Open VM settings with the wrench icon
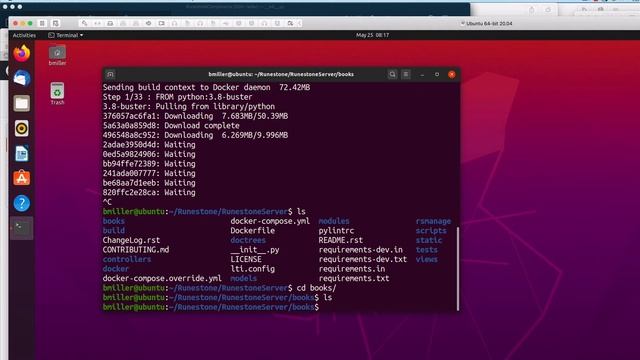The height and width of the screenshot is (360, 640). click(x=84, y=23)
